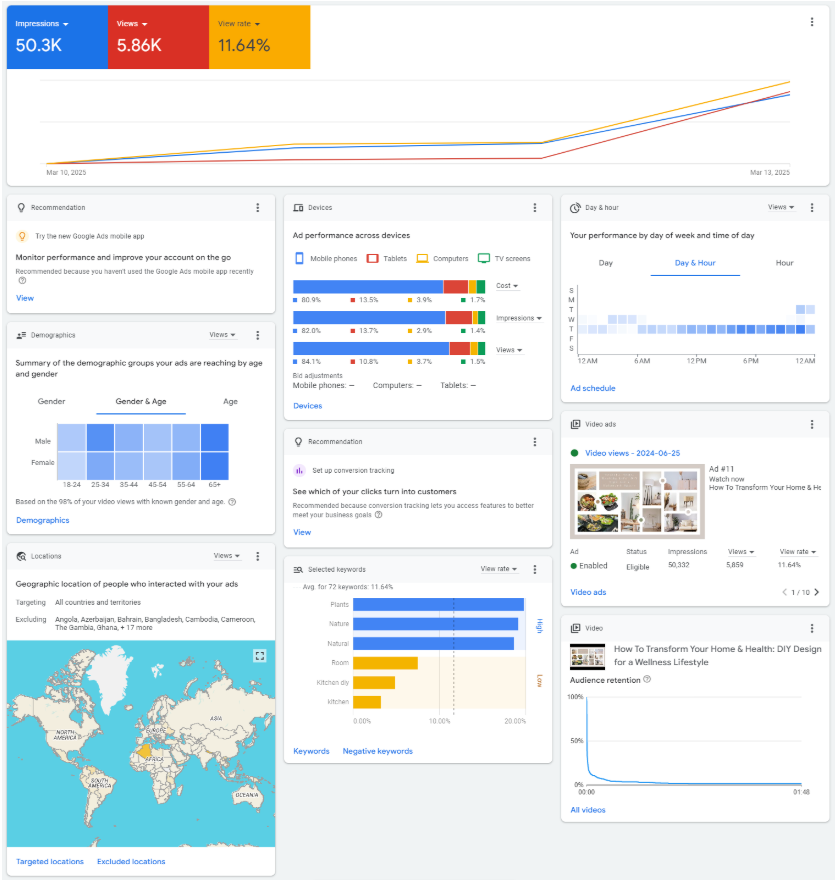Switch to the Gender tab in Demographics

click(52, 401)
